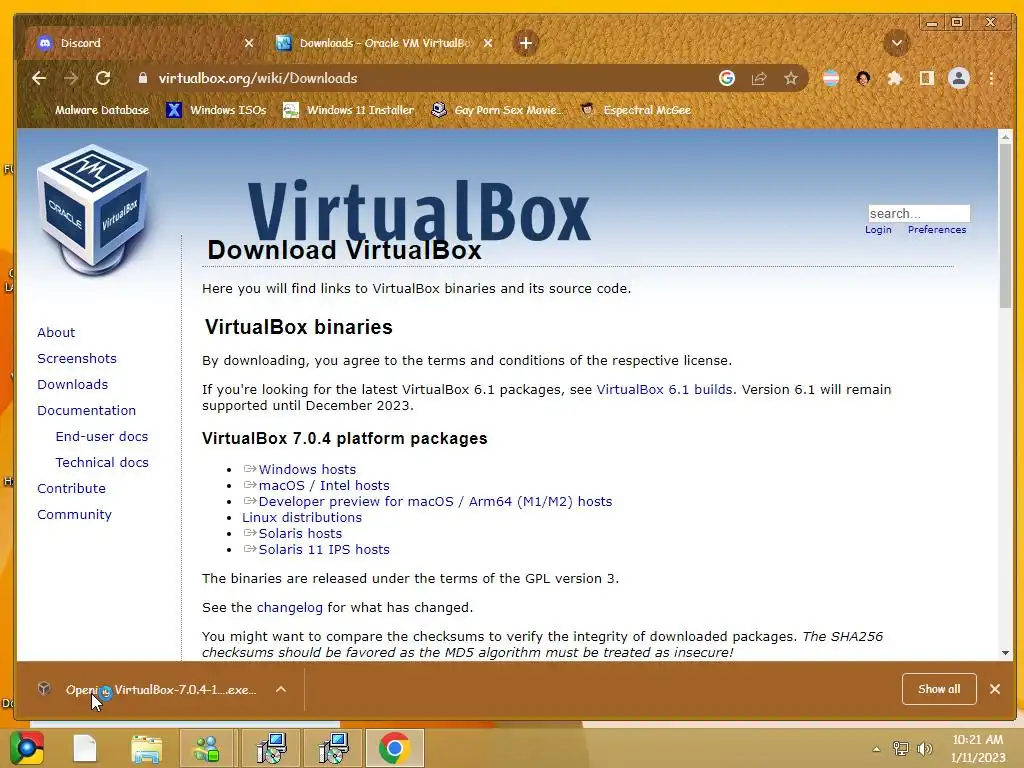Open the changelog link

point(290,607)
